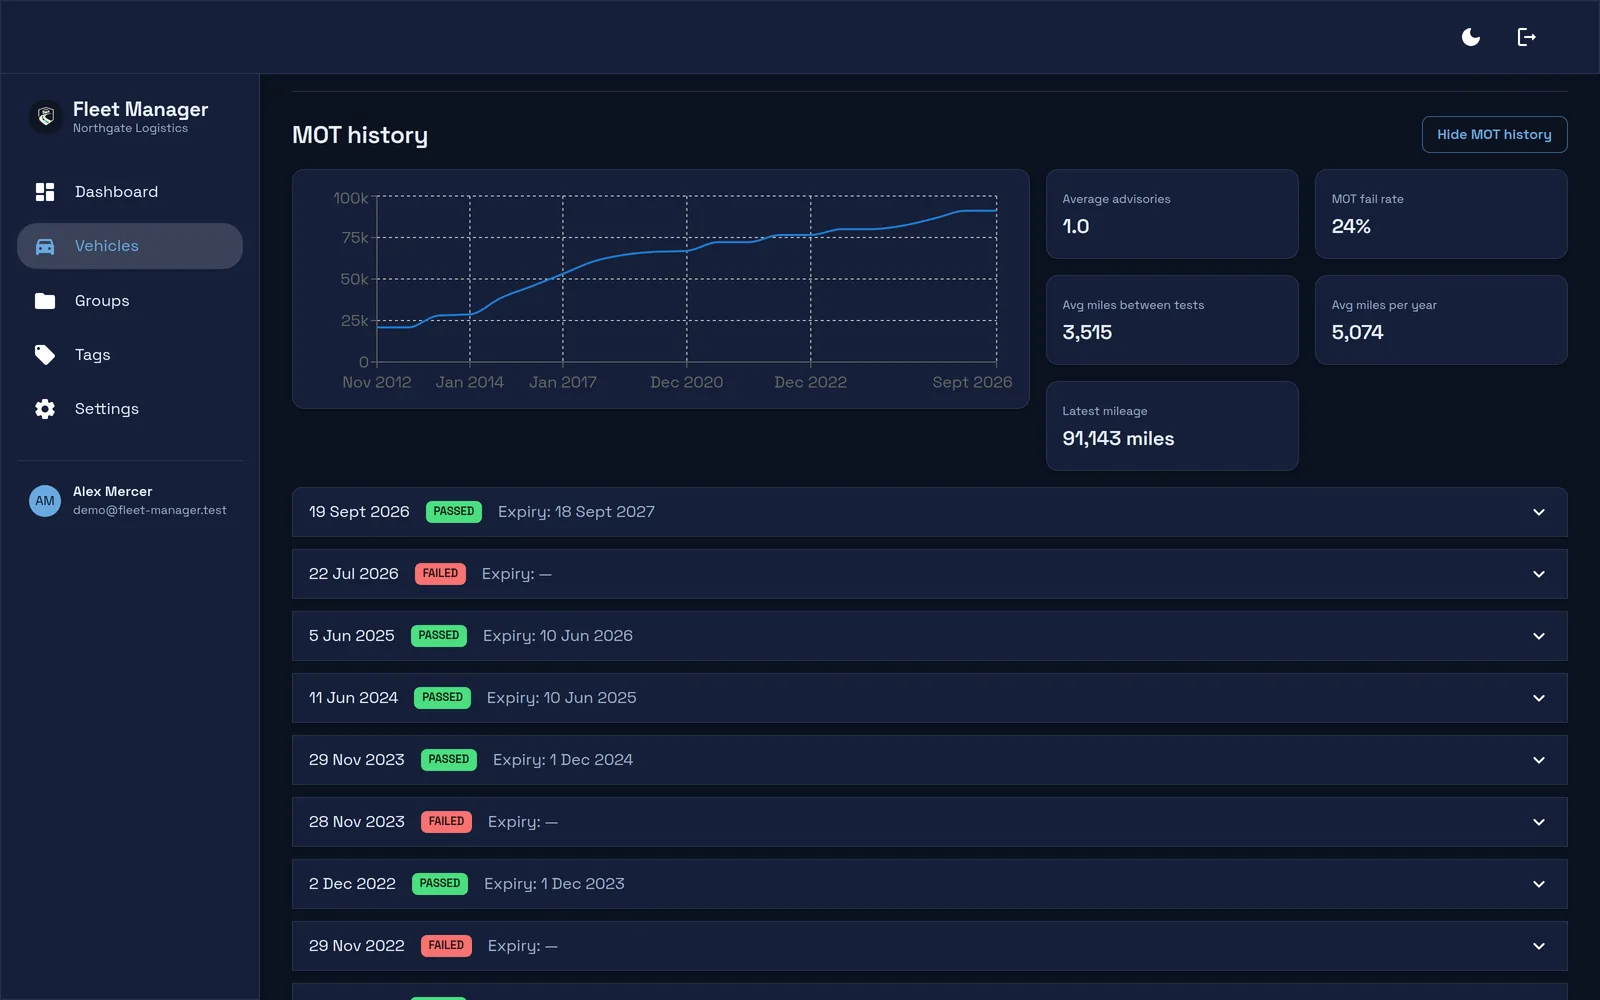Expand the 5 Jun 2025 MOT row

(929, 636)
